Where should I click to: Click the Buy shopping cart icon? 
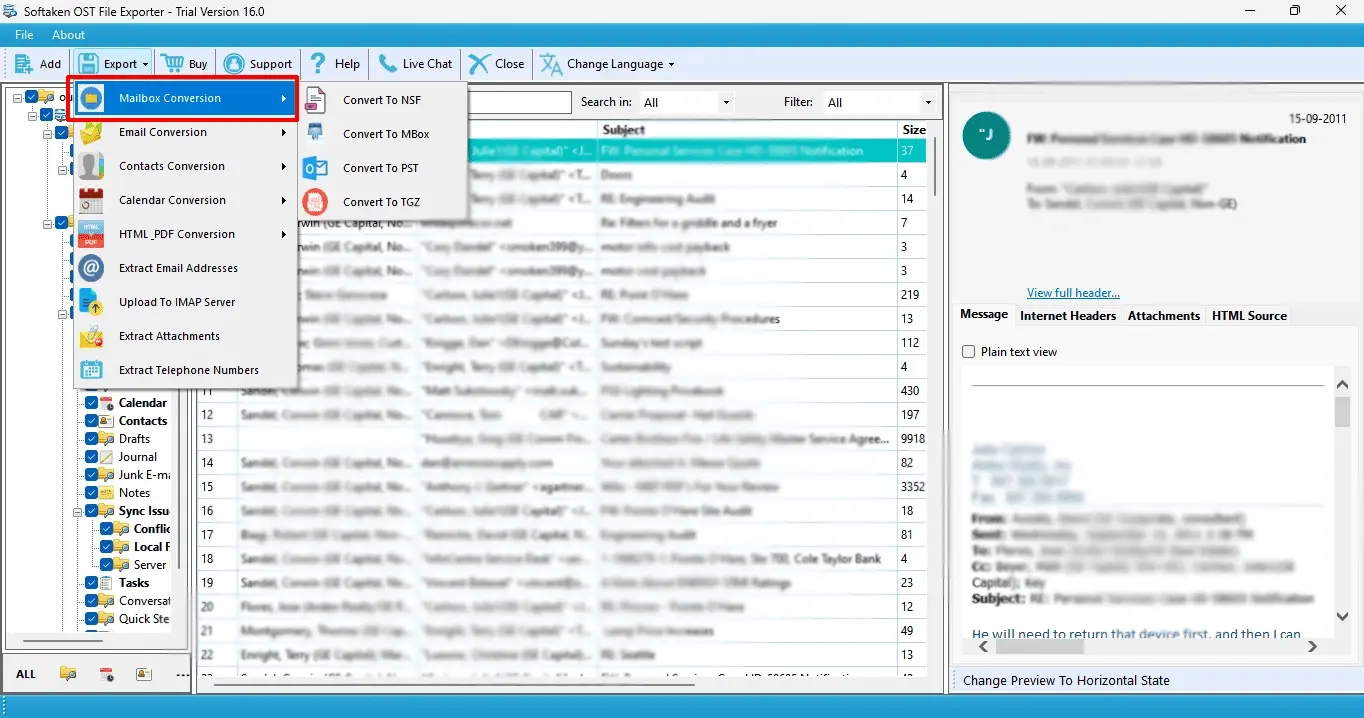point(172,63)
